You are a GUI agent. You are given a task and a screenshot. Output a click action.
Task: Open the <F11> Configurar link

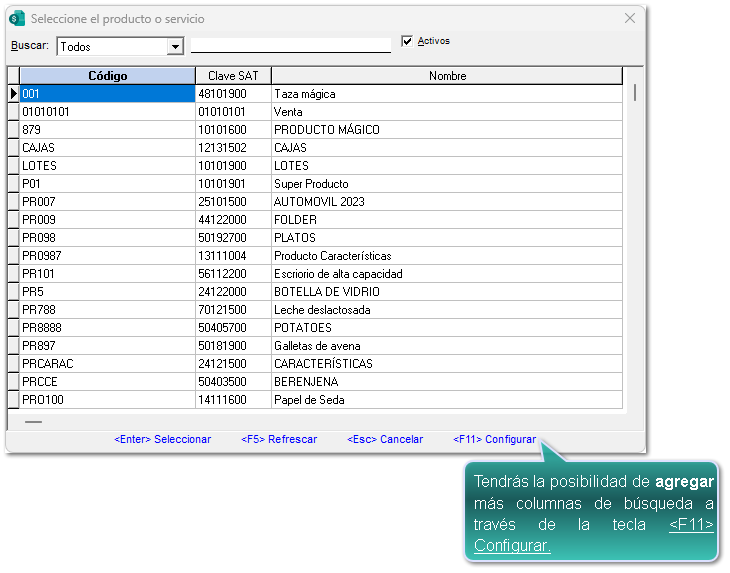494,439
